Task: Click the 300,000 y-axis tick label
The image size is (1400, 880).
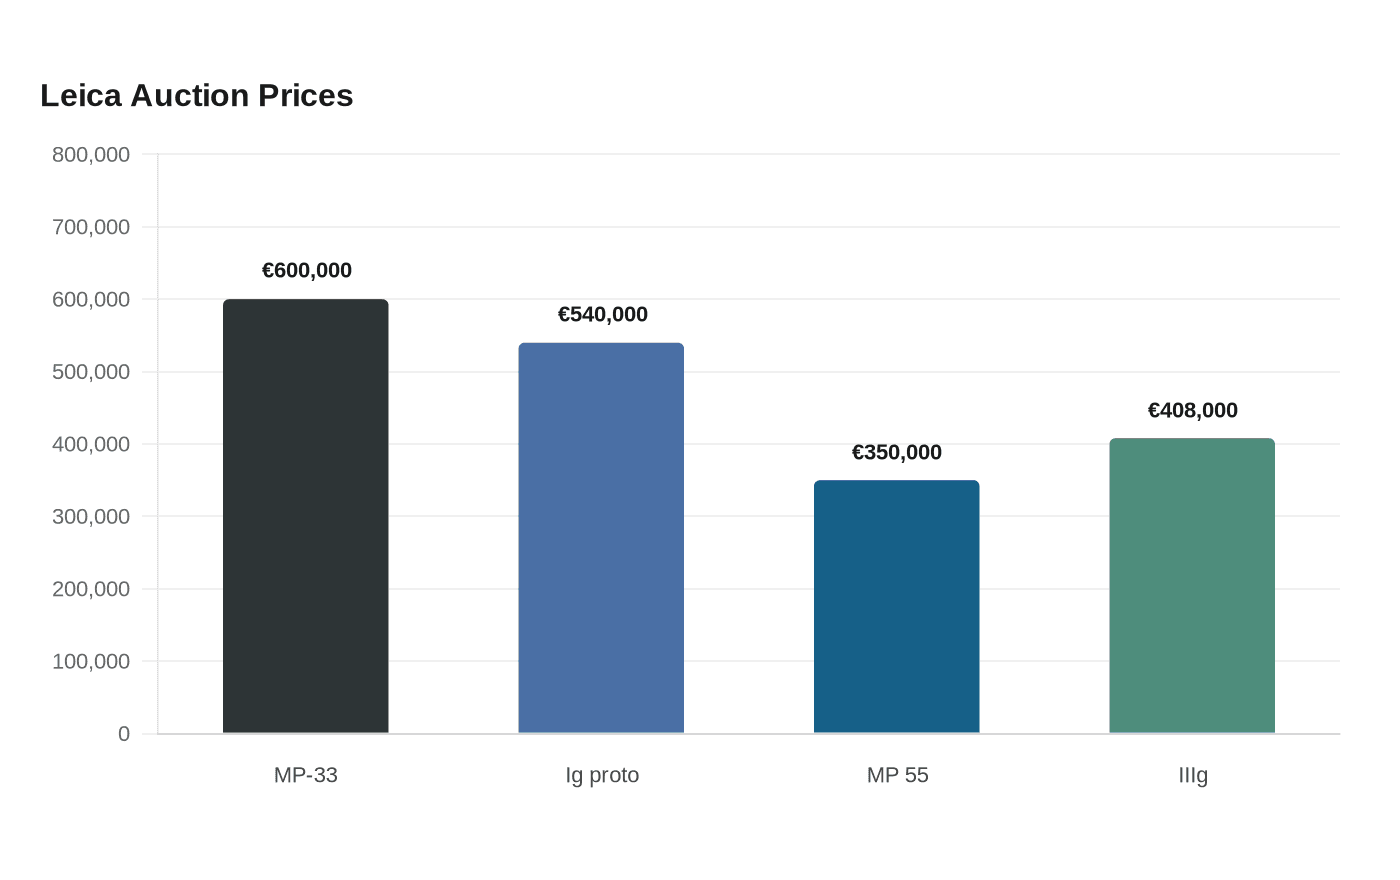Action: pyautogui.click(x=91, y=517)
